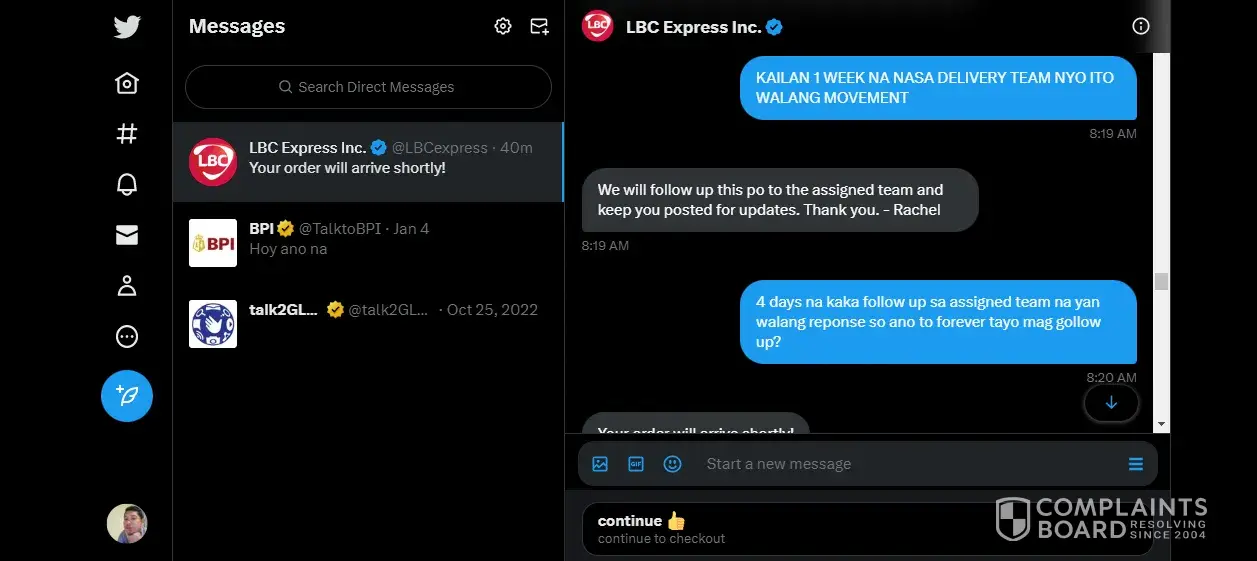Open the emoji picker

673,464
